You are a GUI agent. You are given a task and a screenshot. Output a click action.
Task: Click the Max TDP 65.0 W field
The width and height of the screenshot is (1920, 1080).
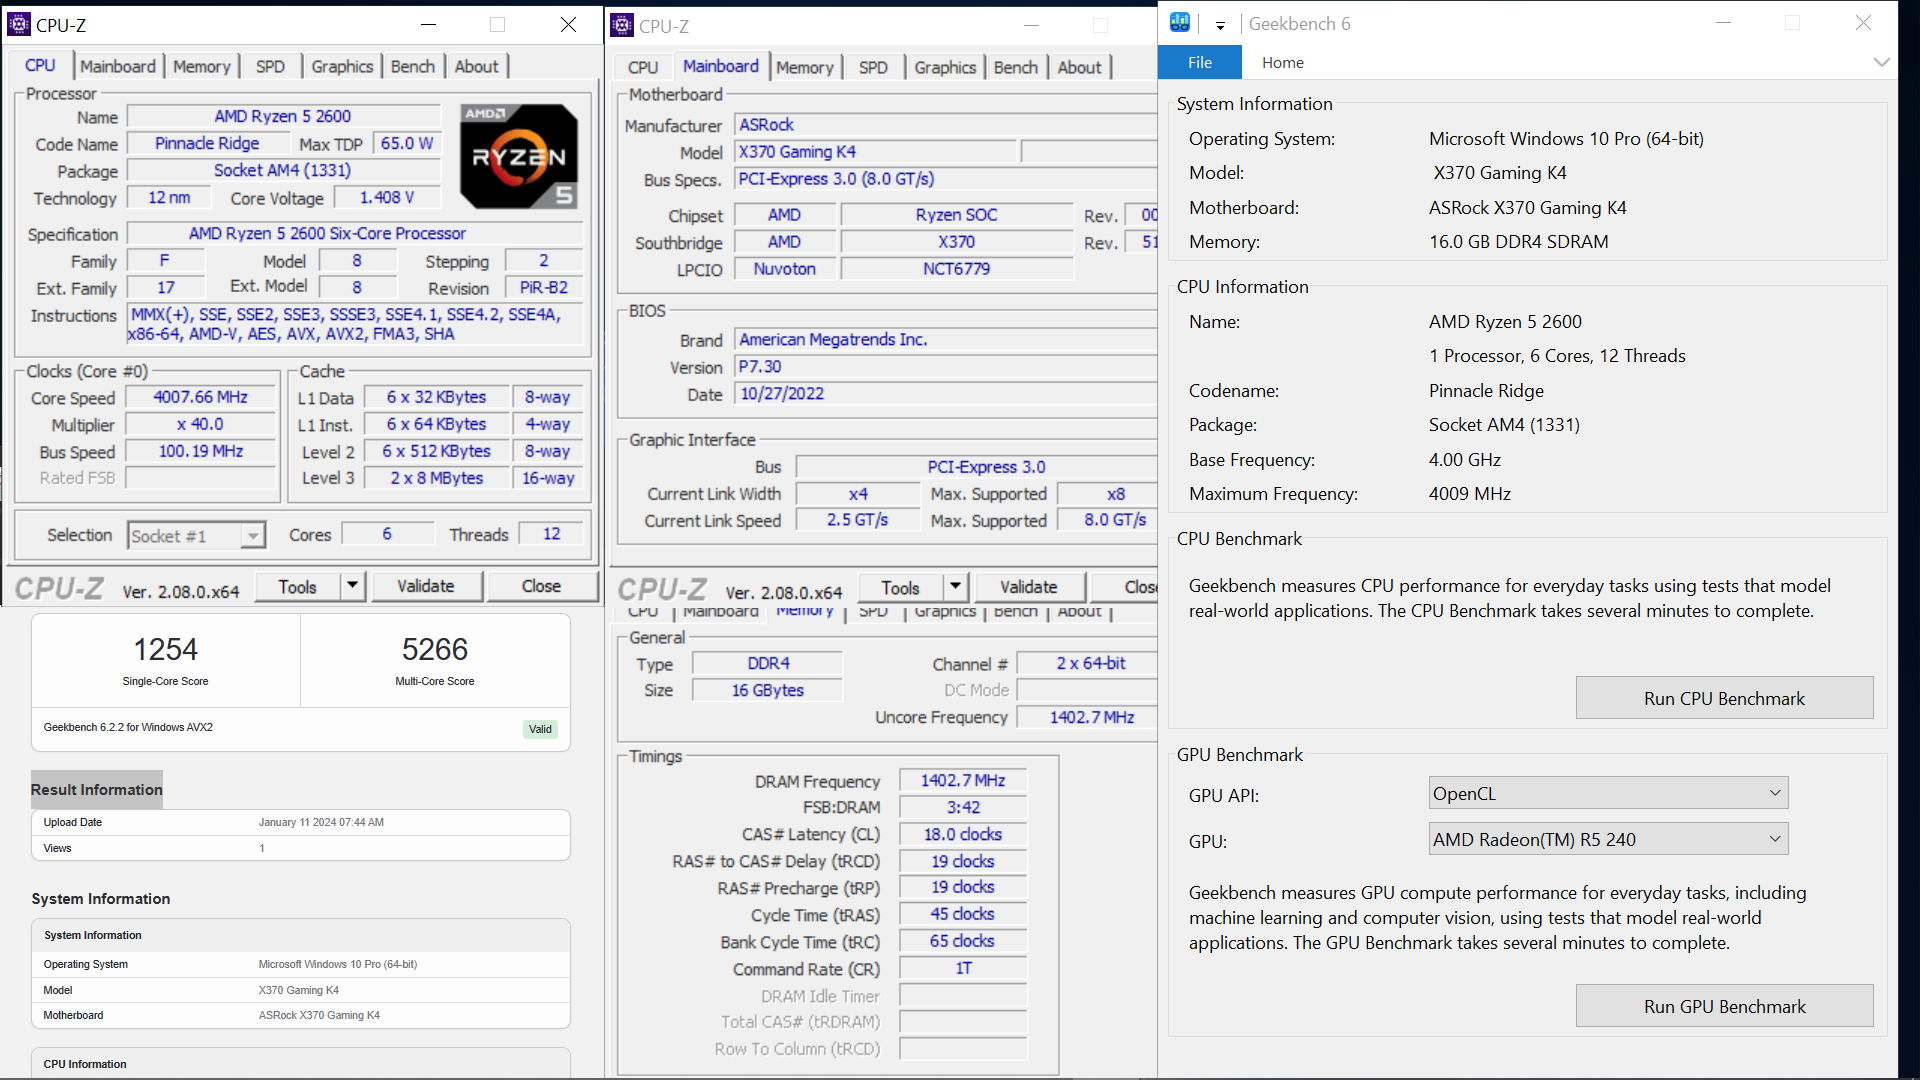(x=407, y=143)
